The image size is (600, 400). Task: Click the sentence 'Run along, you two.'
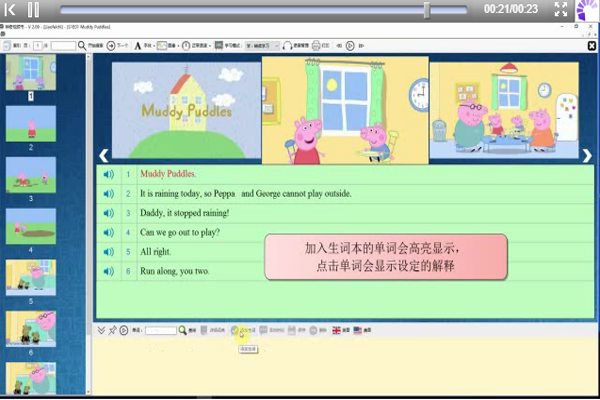coord(174,271)
